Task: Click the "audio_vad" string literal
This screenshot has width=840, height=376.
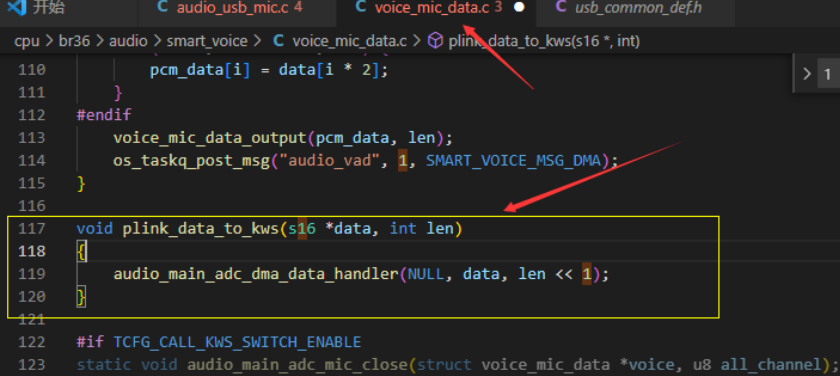Action: click(x=330, y=160)
